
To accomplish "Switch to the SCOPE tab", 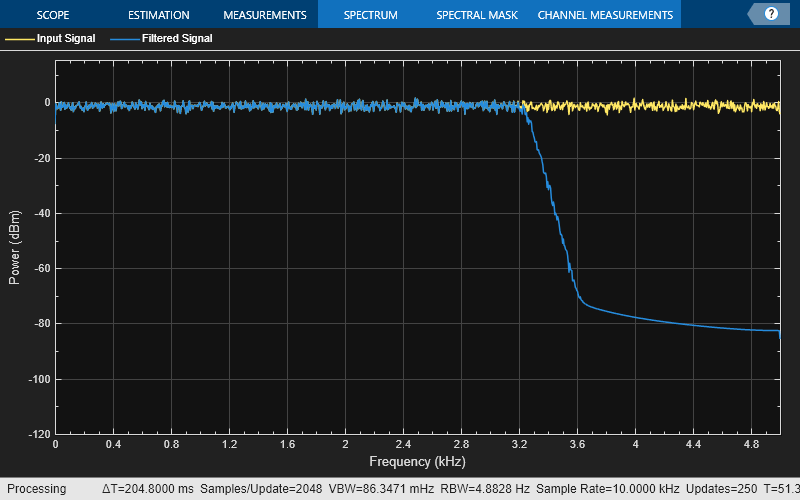I will [56, 15].
